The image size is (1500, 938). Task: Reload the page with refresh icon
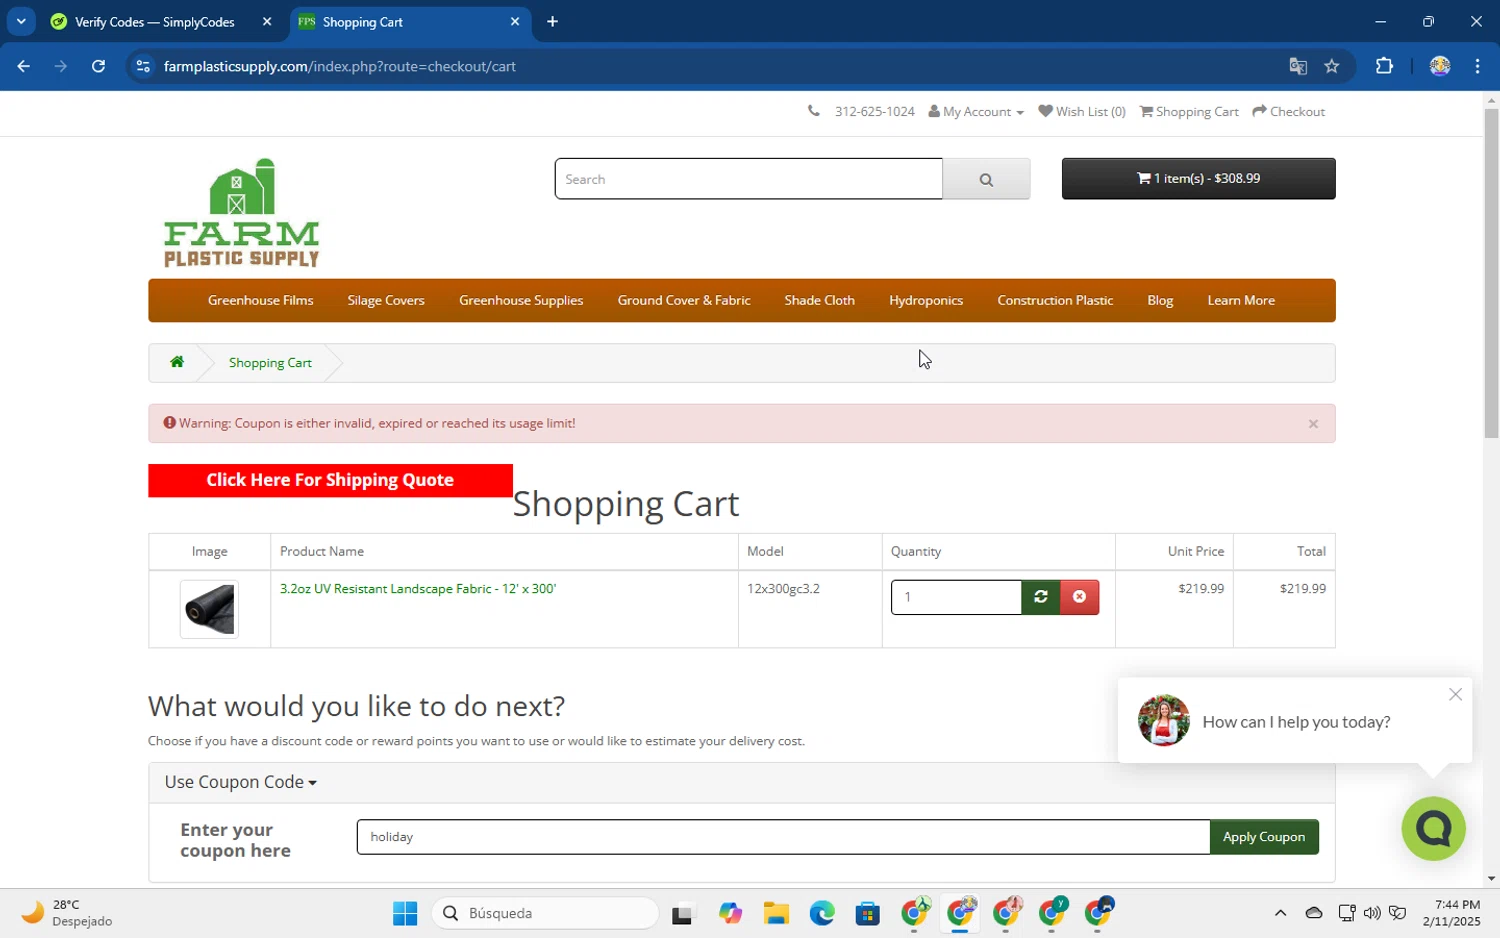(98, 66)
